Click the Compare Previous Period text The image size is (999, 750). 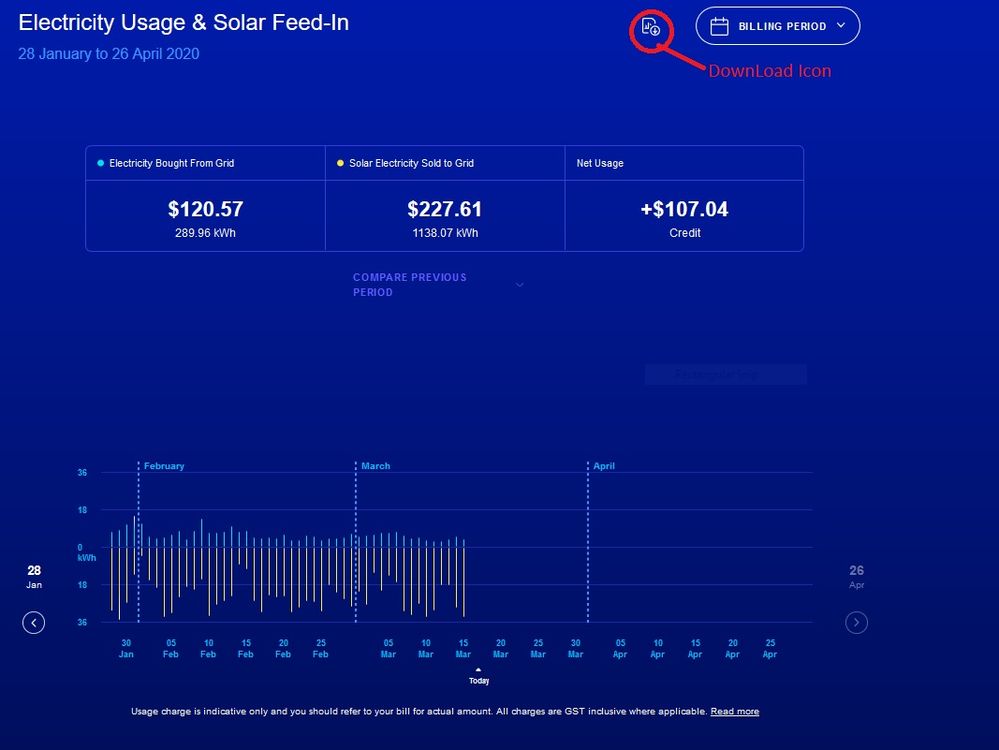click(x=410, y=284)
